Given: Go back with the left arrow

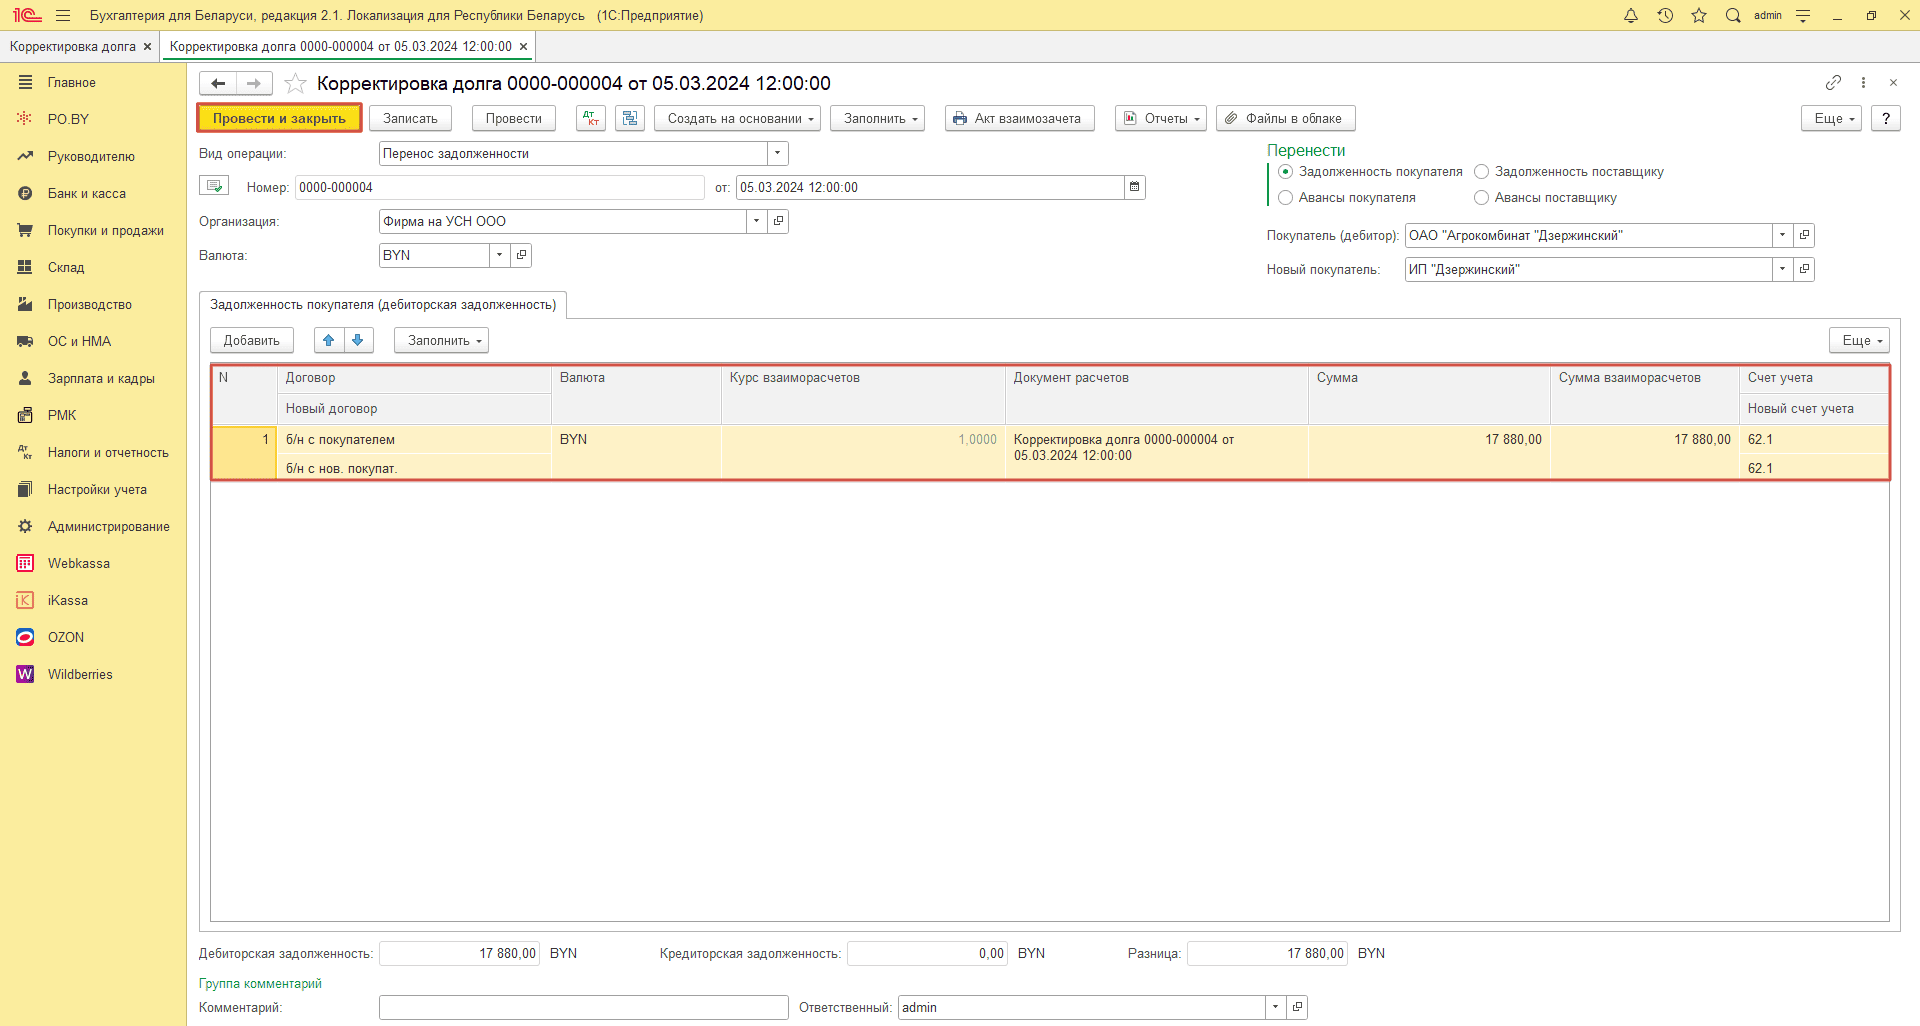Looking at the screenshot, I should click(218, 83).
